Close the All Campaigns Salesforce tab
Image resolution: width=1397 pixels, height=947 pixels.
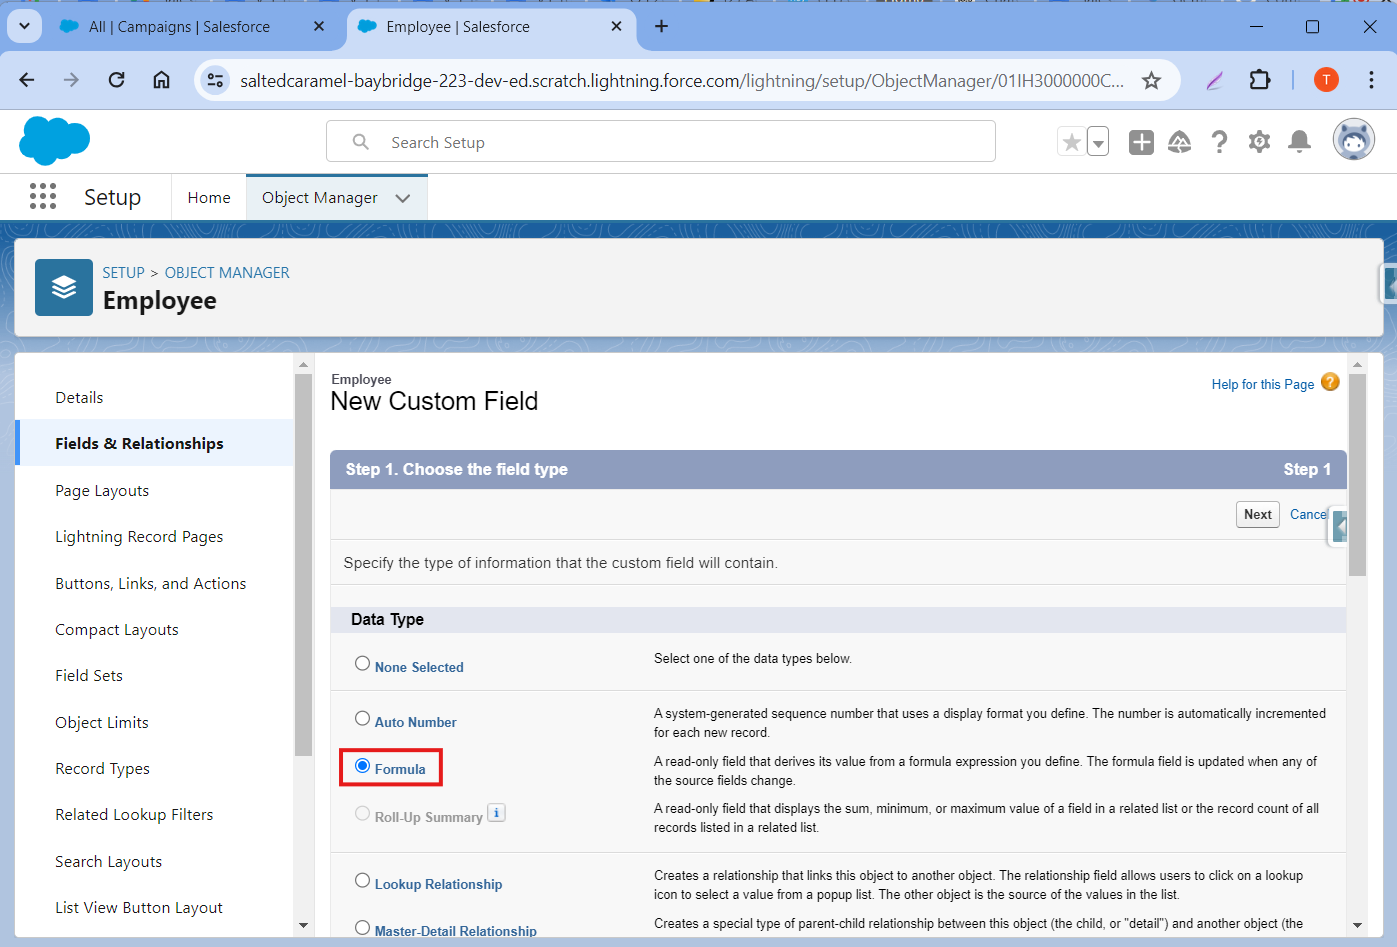[x=319, y=26]
